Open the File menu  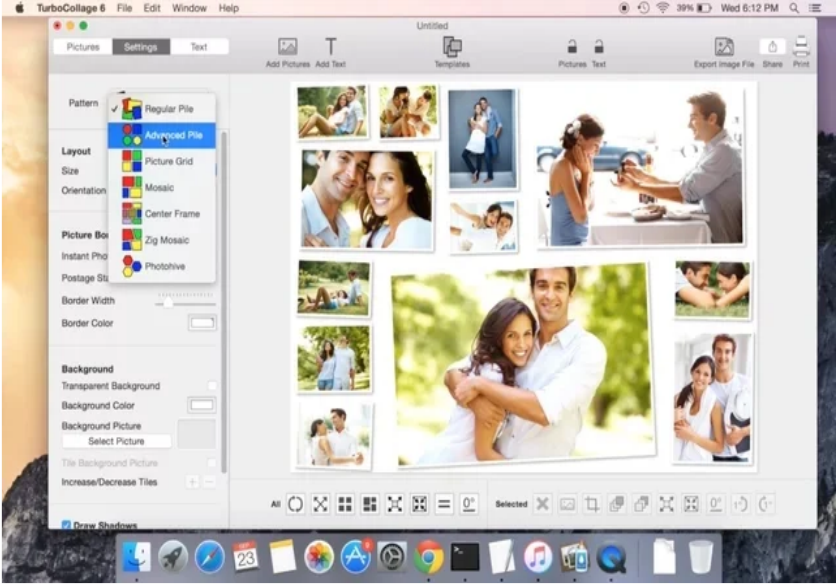[x=124, y=8]
